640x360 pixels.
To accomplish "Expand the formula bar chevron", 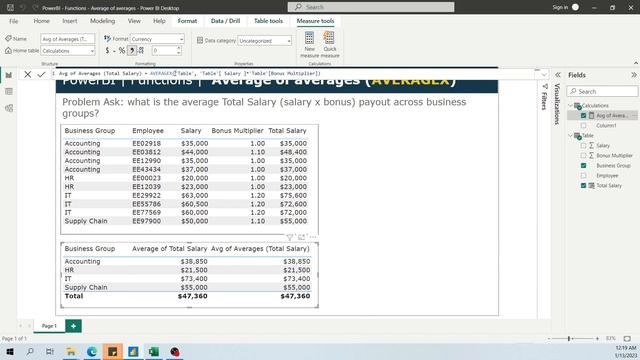I will pos(544,74).
